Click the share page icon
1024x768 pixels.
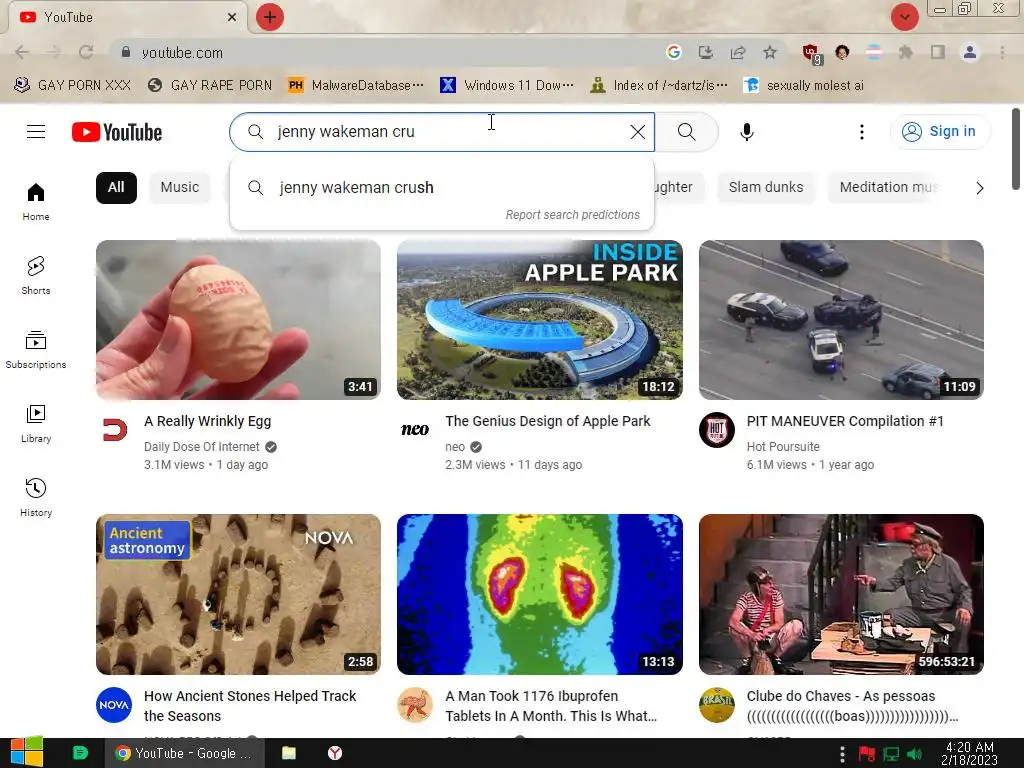pyautogui.click(x=738, y=52)
